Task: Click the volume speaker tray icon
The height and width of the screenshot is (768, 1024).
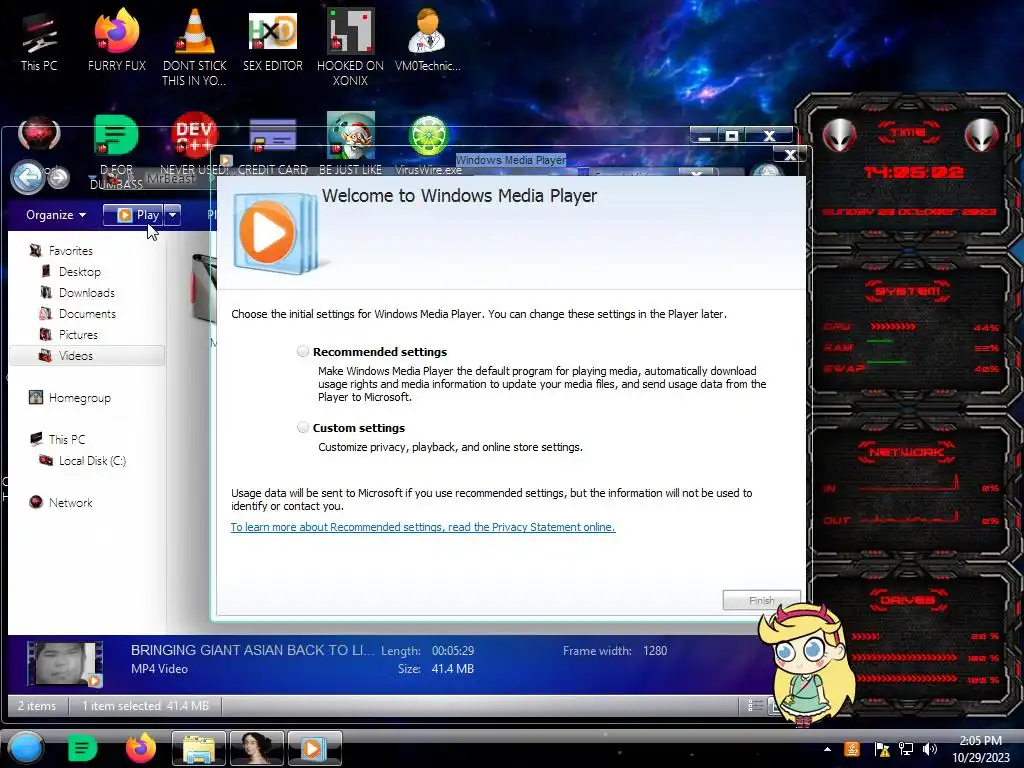Action: [x=929, y=749]
